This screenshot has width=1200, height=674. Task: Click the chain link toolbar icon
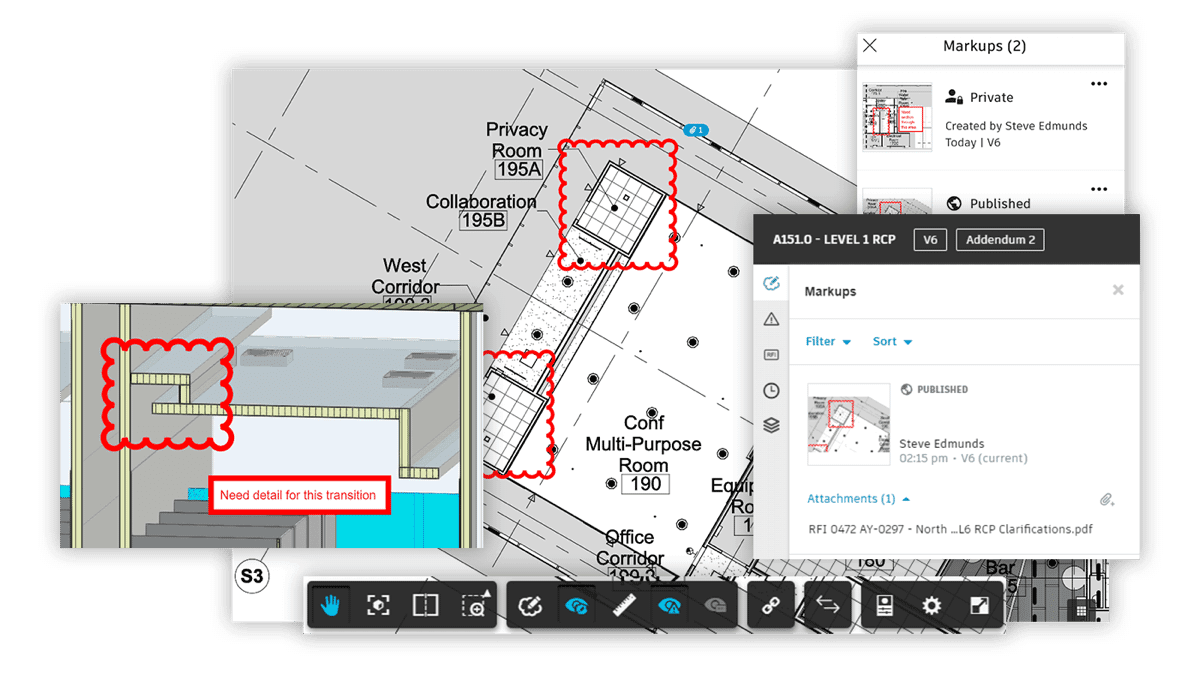(x=770, y=606)
